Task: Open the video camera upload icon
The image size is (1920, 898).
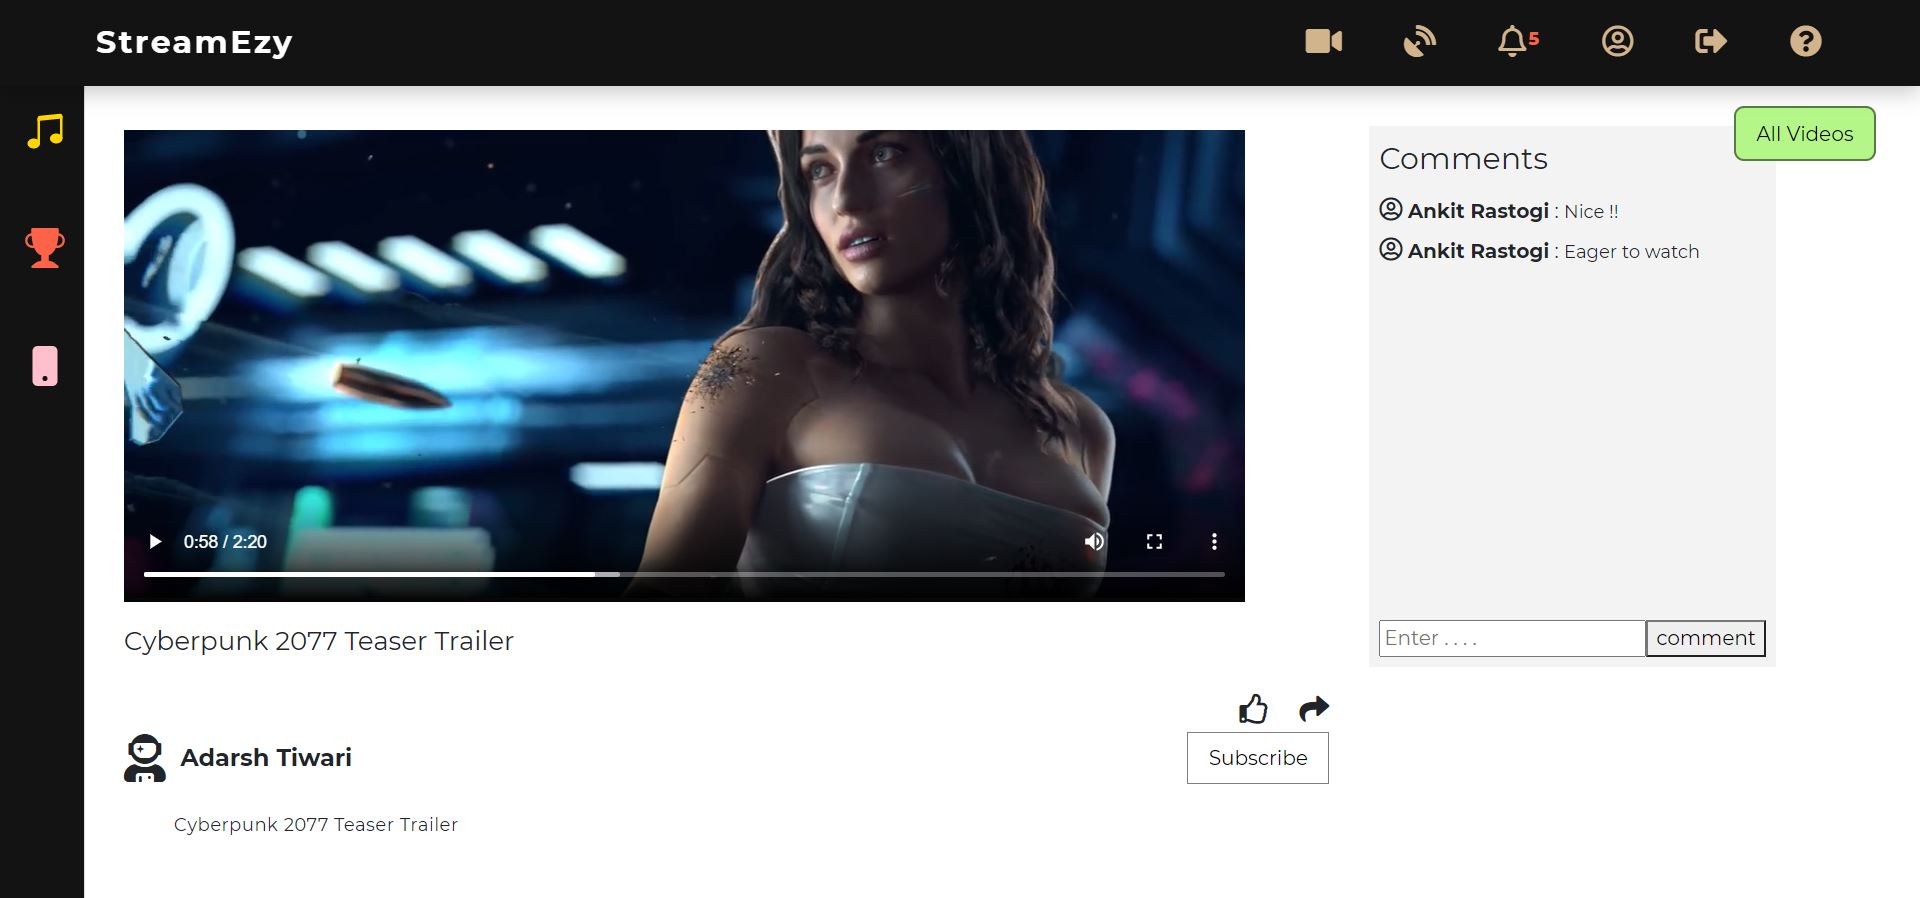Action: tap(1323, 41)
